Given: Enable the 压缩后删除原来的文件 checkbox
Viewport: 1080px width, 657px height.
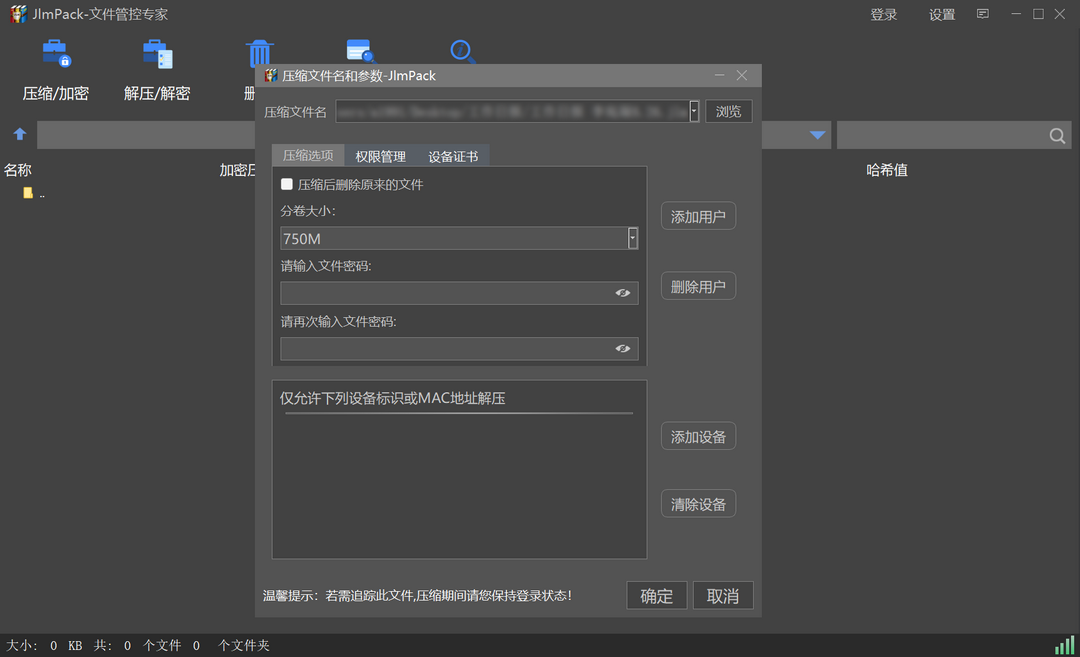Looking at the screenshot, I should (287, 184).
